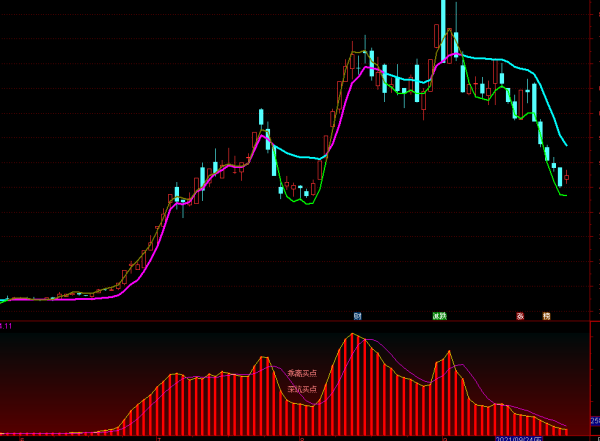Image resolution: width=600 pixels, height=441 pixels.
Task: Click month 8 on the time axis
Action: pos(301,438)
